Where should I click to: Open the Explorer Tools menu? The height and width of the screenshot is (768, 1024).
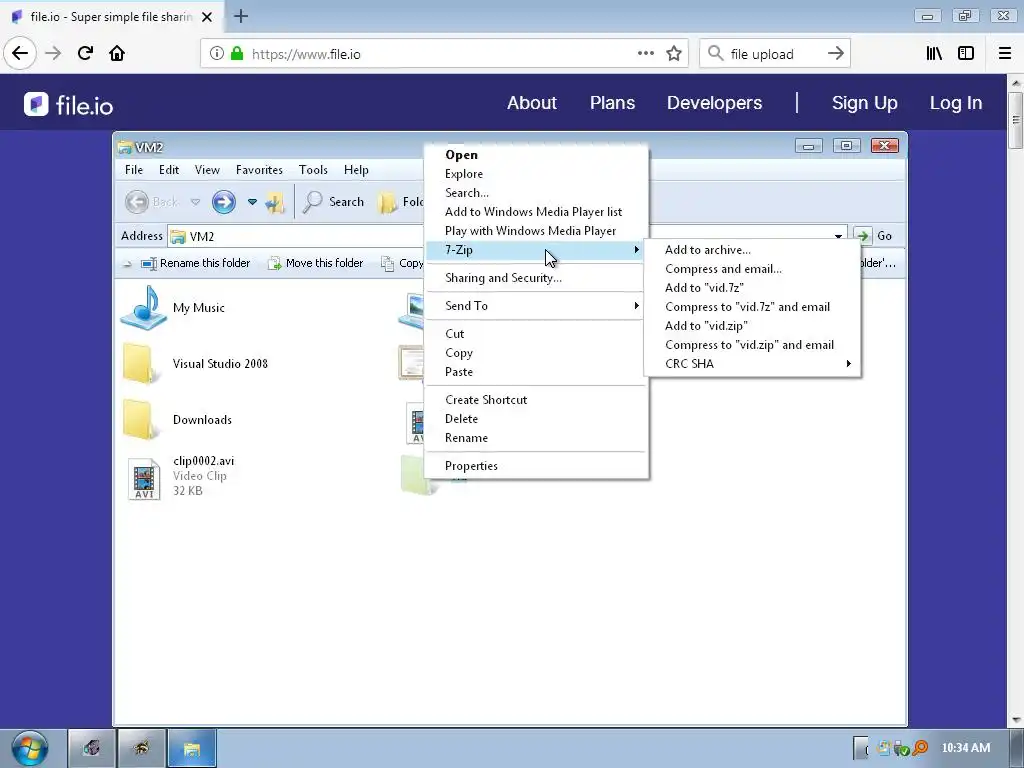click(x=313, y=170)
